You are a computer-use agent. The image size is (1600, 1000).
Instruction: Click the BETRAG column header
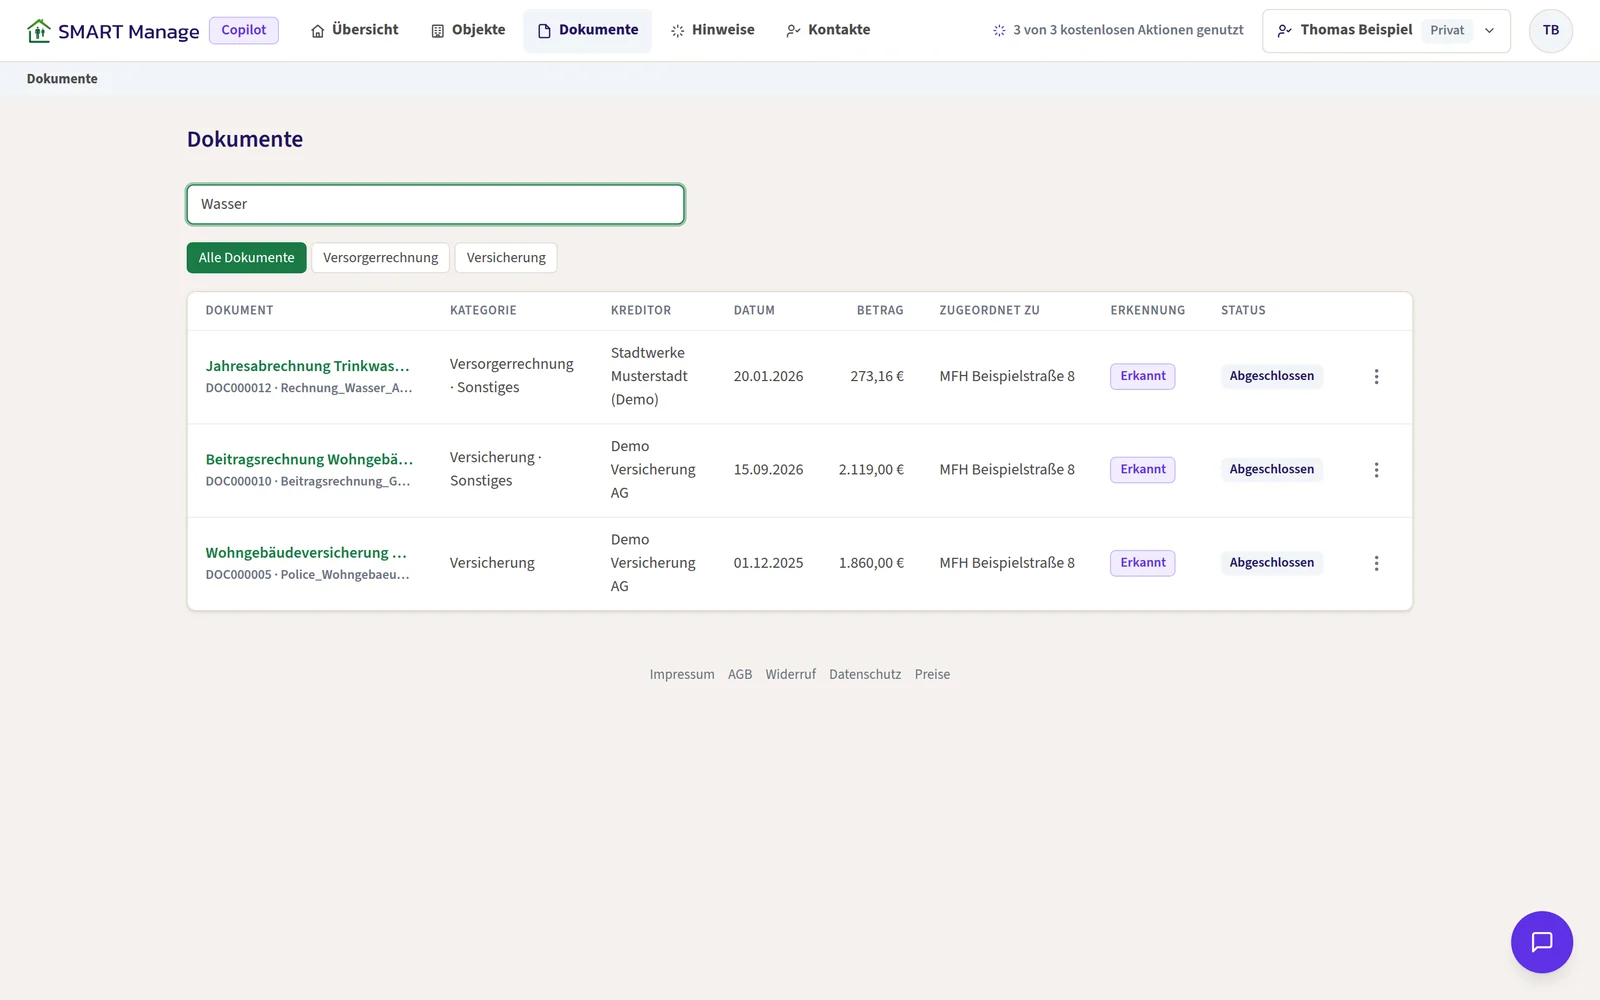pos(880,311)
